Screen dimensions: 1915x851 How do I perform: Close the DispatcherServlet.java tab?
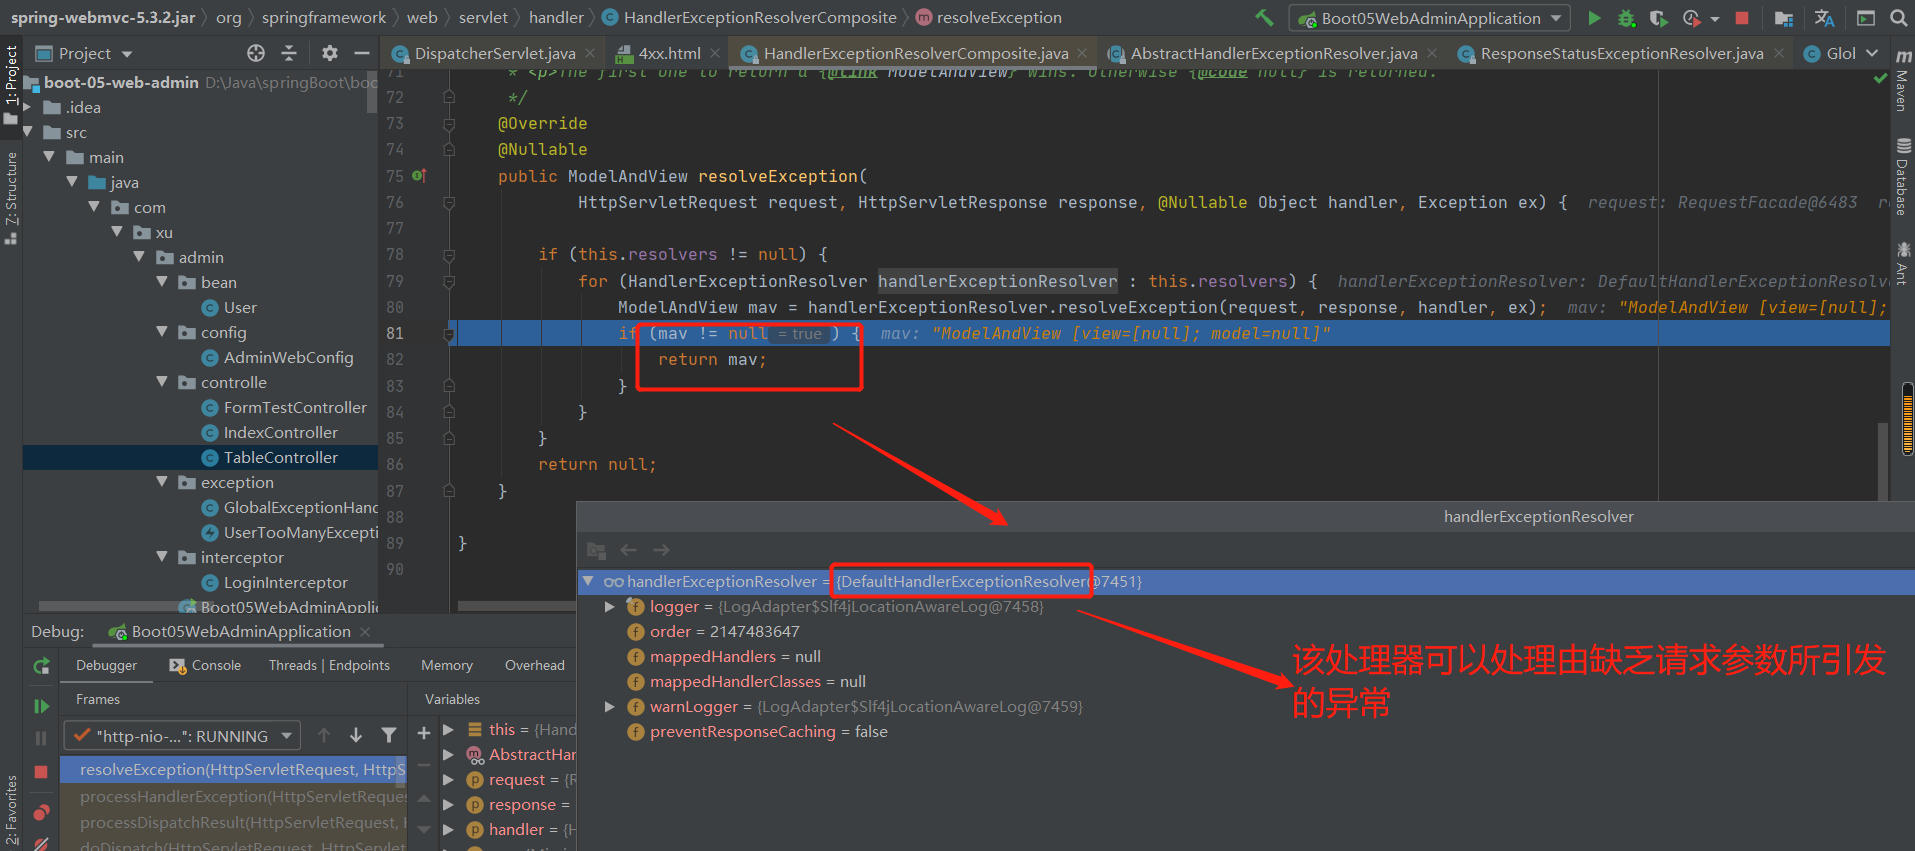pyautogui.click(x=590, y=53)
